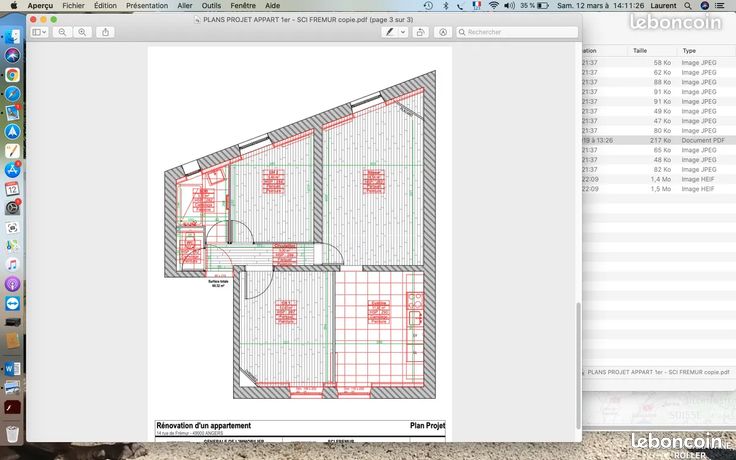
Task: Click the zoom in magnifier icon
Action: coord(82,32)
